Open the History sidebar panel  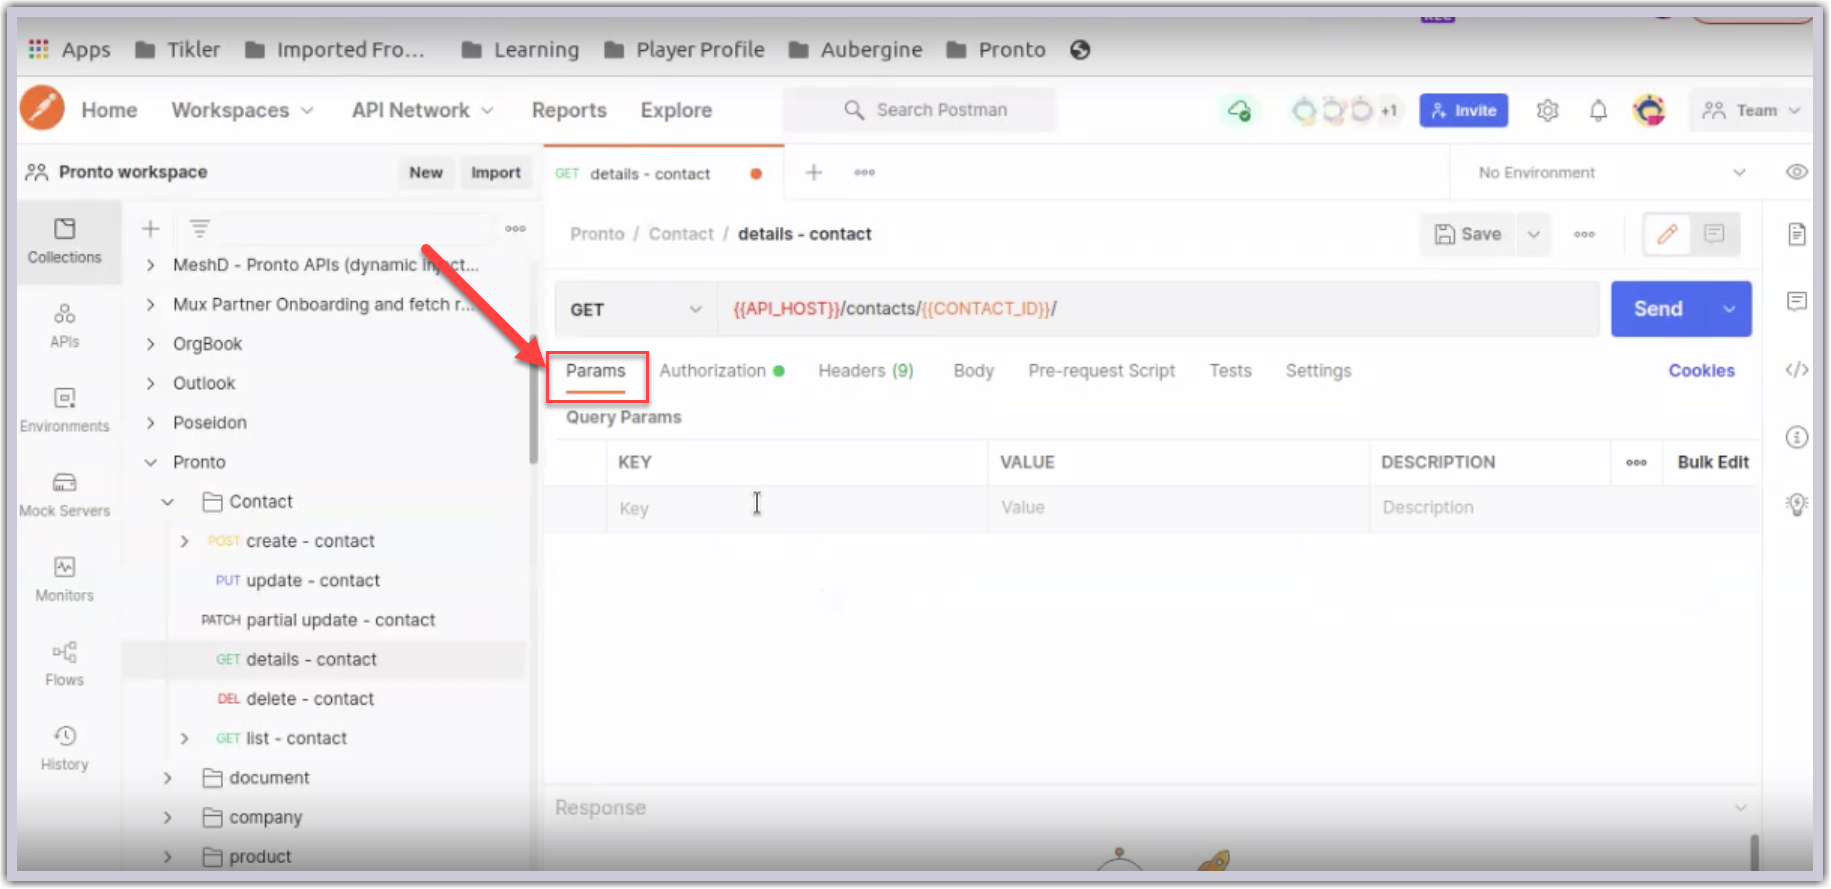point(64,749)
